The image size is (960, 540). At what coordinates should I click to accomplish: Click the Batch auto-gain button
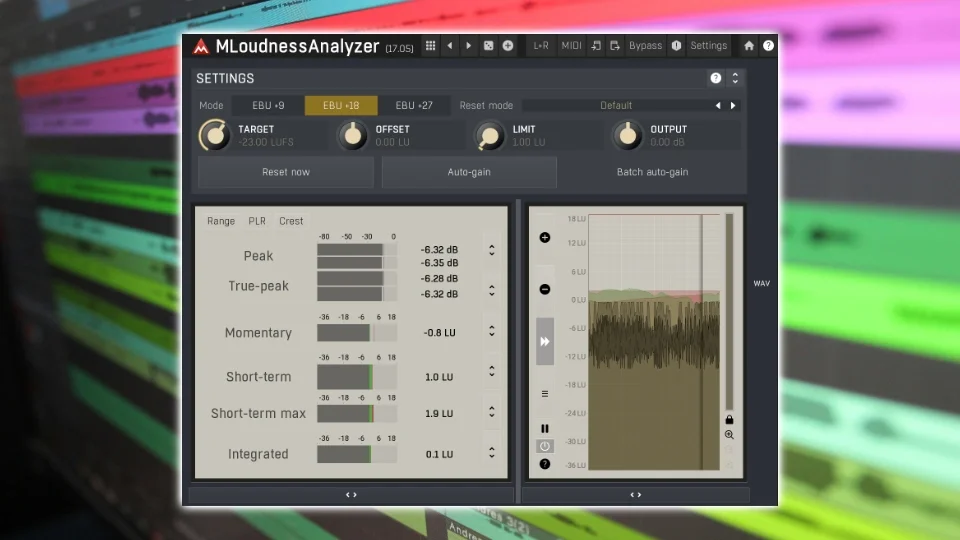click(653, 172)
